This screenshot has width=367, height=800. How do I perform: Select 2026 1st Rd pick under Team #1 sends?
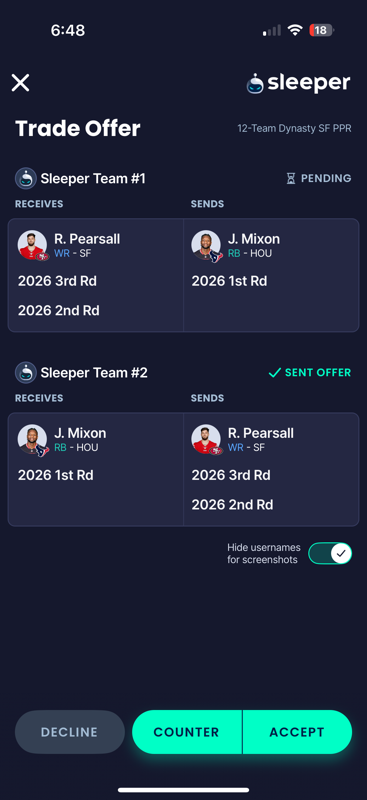click(229, 281)
